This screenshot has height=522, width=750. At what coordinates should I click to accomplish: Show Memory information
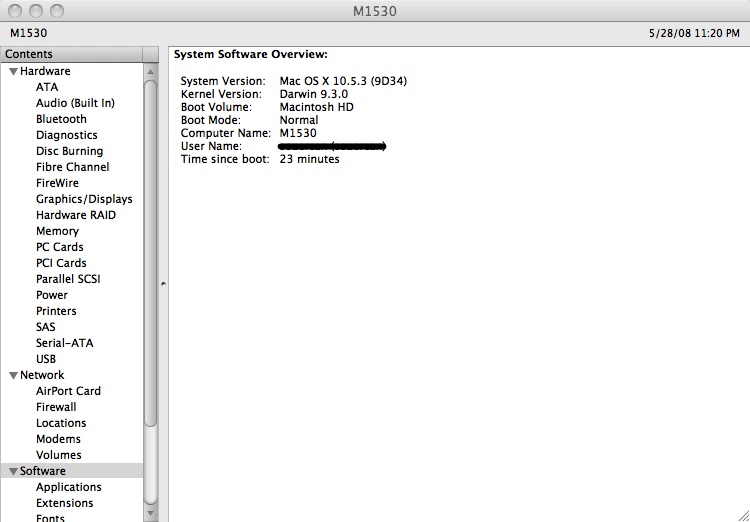pos(57,231)
